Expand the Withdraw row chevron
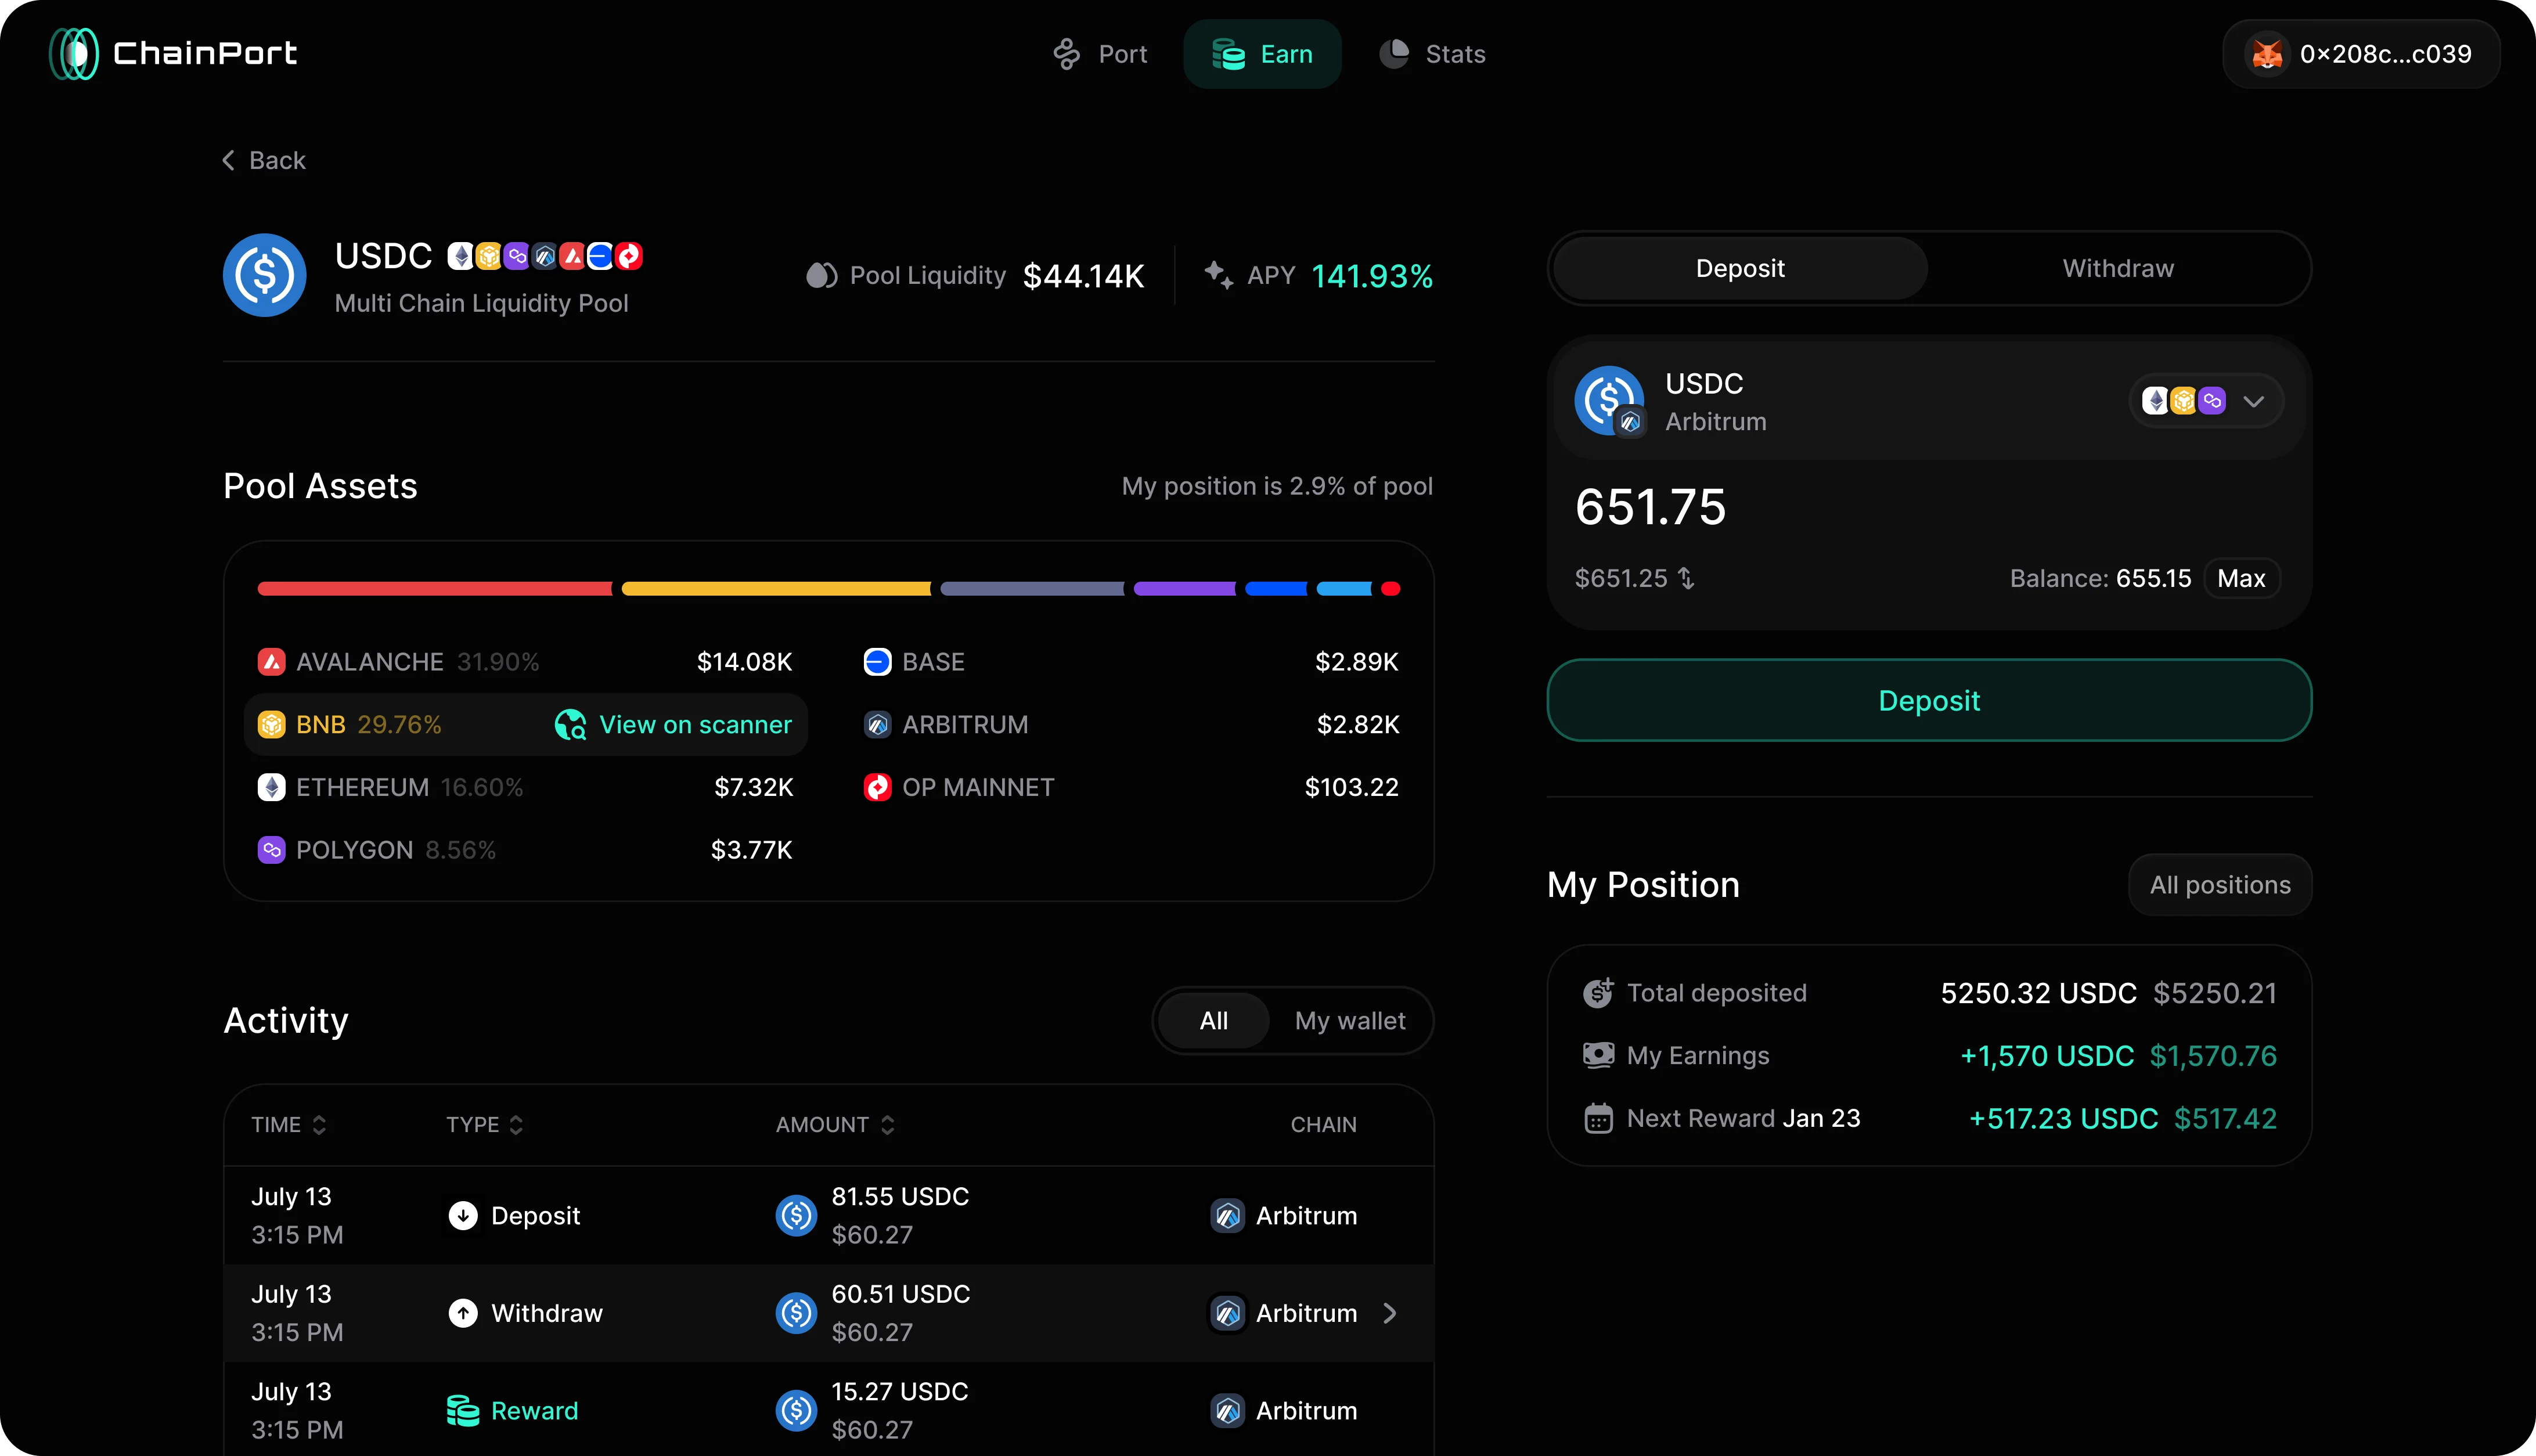The height and width of the screenshot is (1456, 2536). (x=1389, y=1313)
